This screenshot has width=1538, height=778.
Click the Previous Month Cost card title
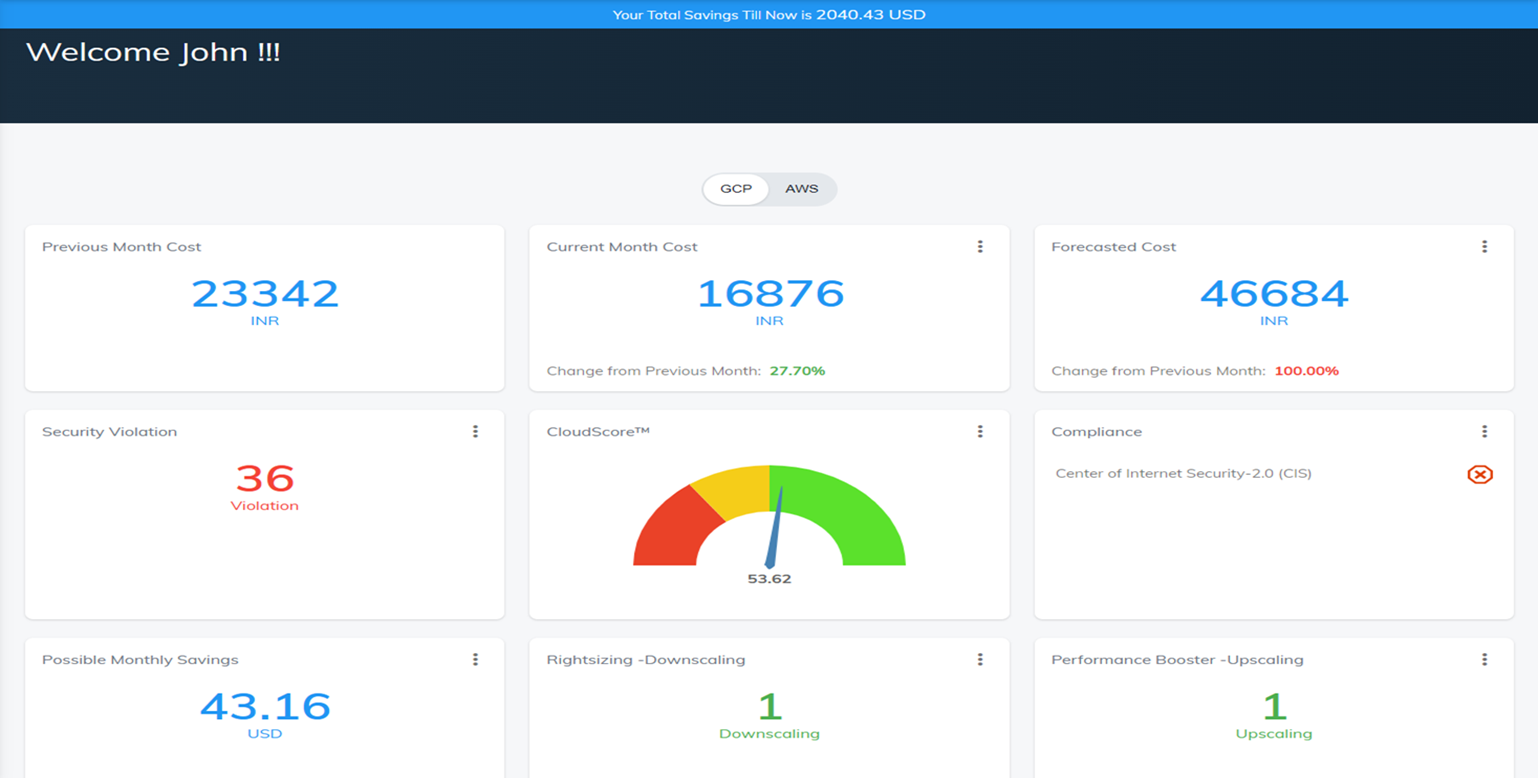[x=121, y=247]
